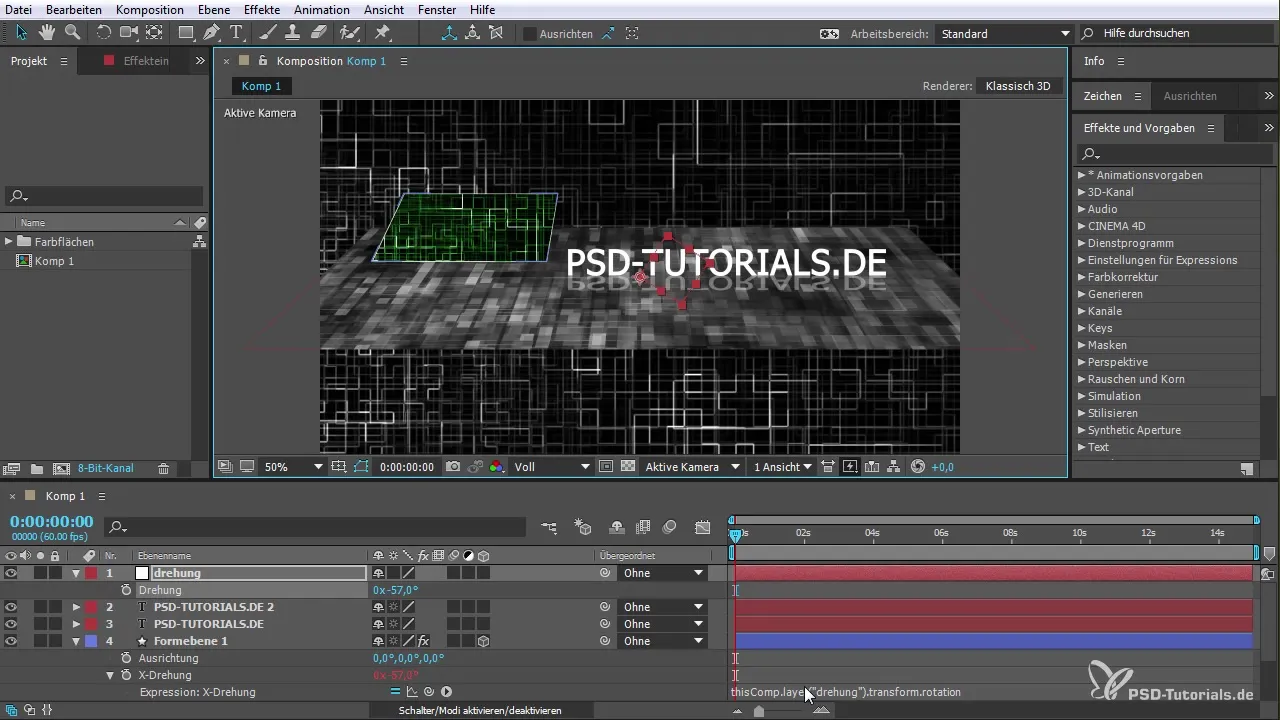The image size is (1280, 720).
Task: Select the Puppet Pin tool
Action: [x=382, y=32]
